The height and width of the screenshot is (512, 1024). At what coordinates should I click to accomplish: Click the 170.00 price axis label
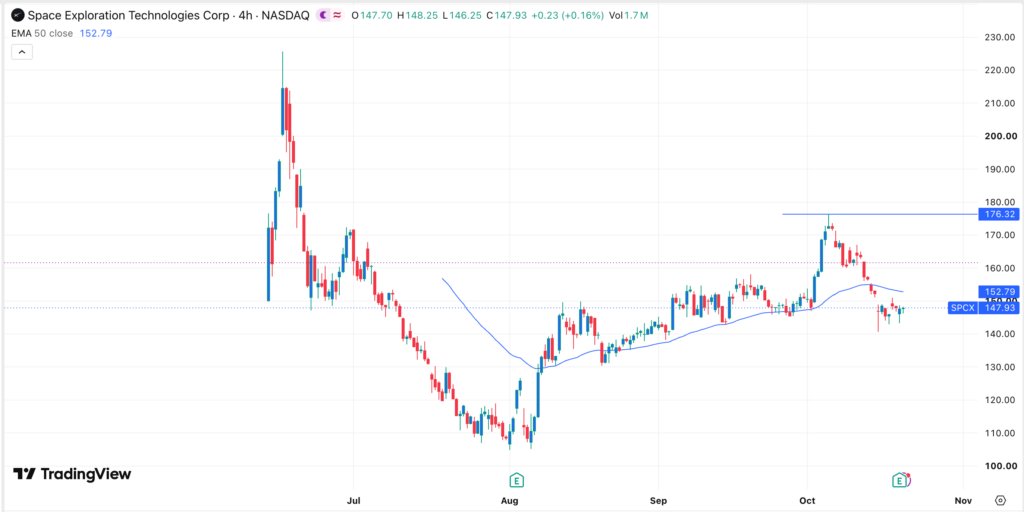1002,235
